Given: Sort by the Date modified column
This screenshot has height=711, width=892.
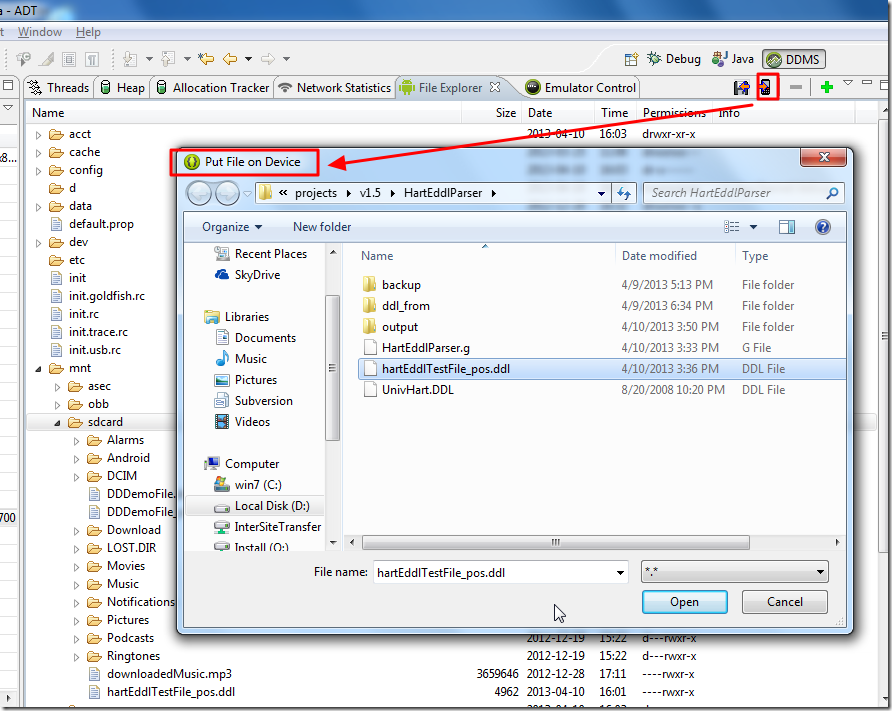Looking at the screenshot, I should (x=659, y=256).
